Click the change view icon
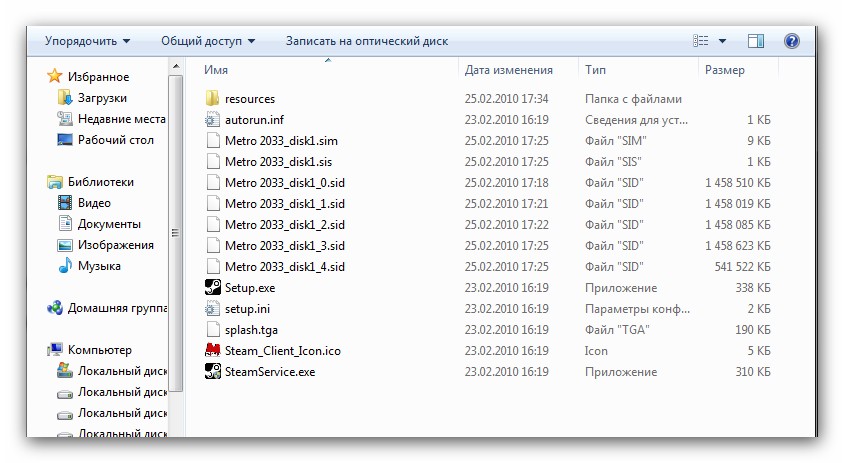 coord(700,41)
